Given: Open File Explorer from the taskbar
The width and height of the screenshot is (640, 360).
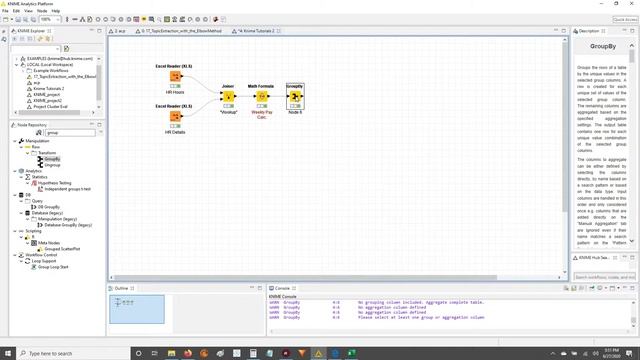Looking at the screenshot, I should click(x=171, y=353).
